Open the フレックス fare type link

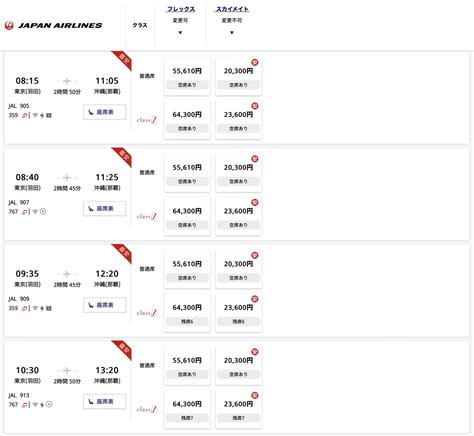(x=181, y=9)
